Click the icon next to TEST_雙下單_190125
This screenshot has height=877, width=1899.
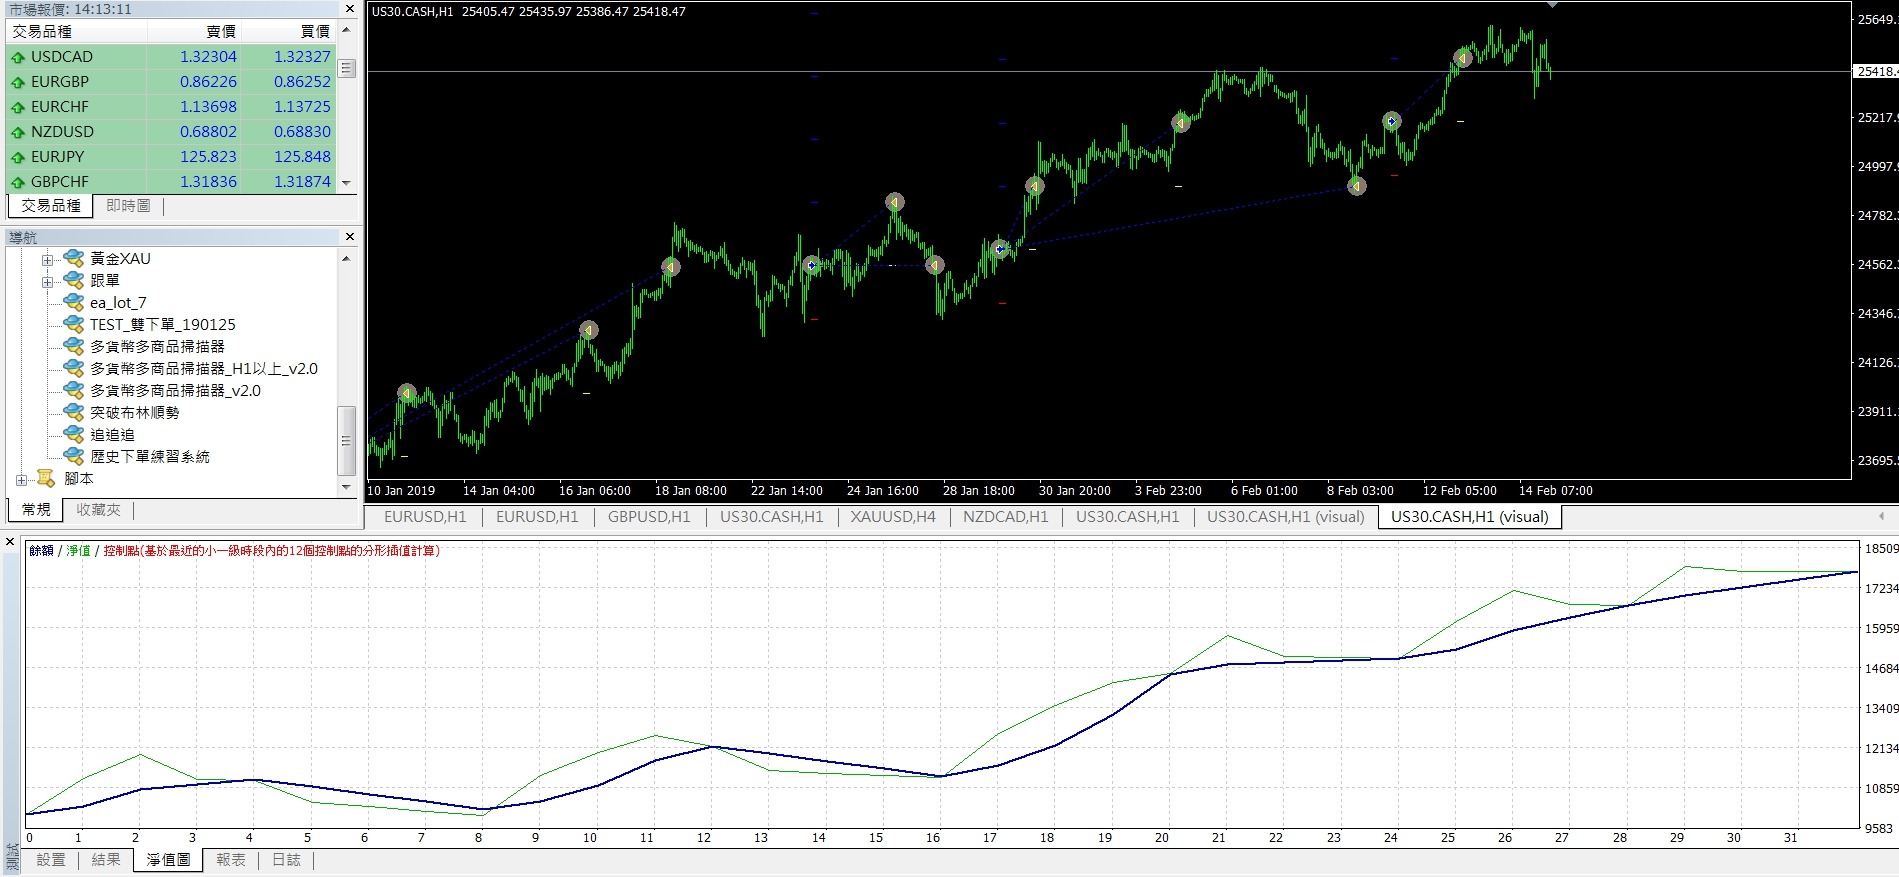73,324
